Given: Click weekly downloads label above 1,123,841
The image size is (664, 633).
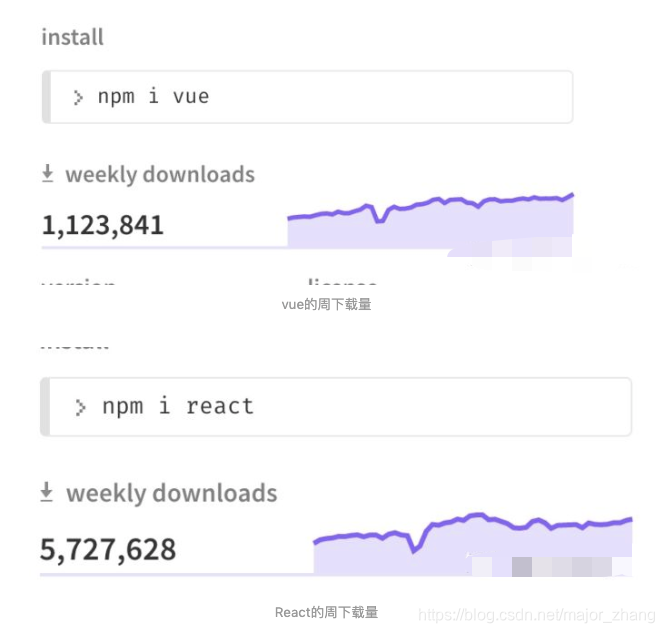Looking at the screenshot, I should [160, 175].
